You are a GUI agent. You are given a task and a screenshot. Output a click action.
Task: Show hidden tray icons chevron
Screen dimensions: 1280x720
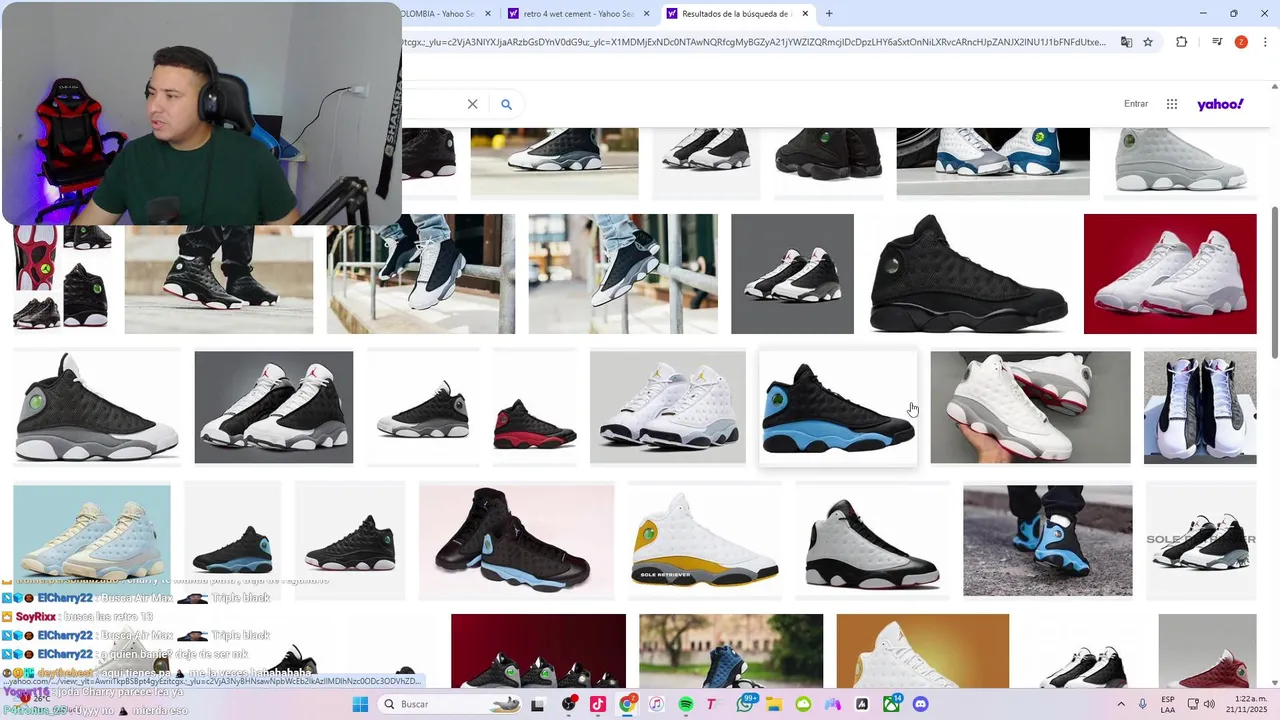[1121, 704]
